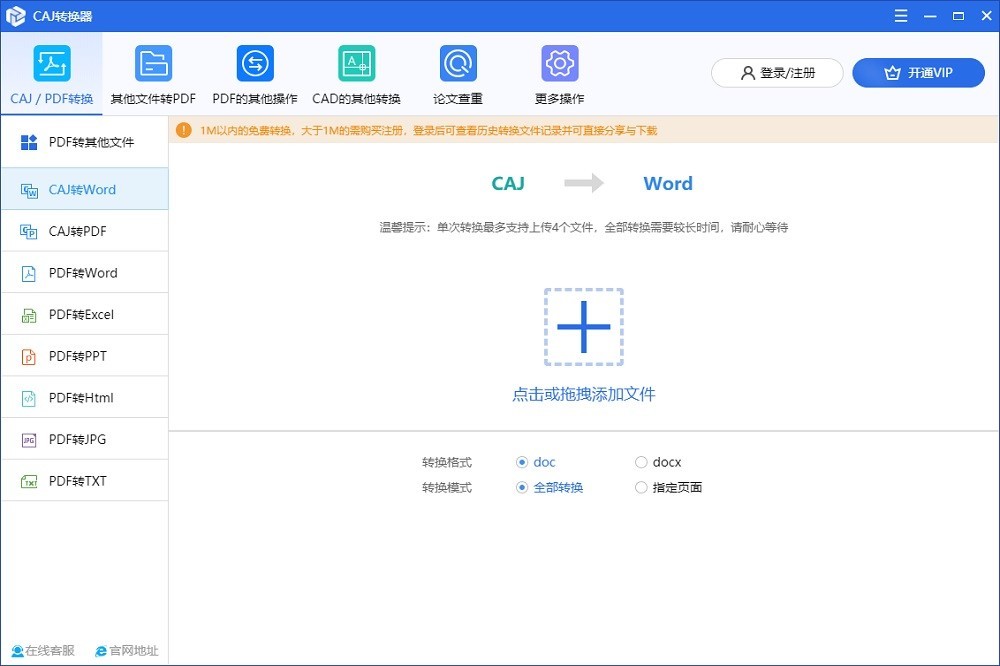Open PDF的其他操作 toolbar icon
The height and width of the screenshot is (666, 1000).
[255, 63]
